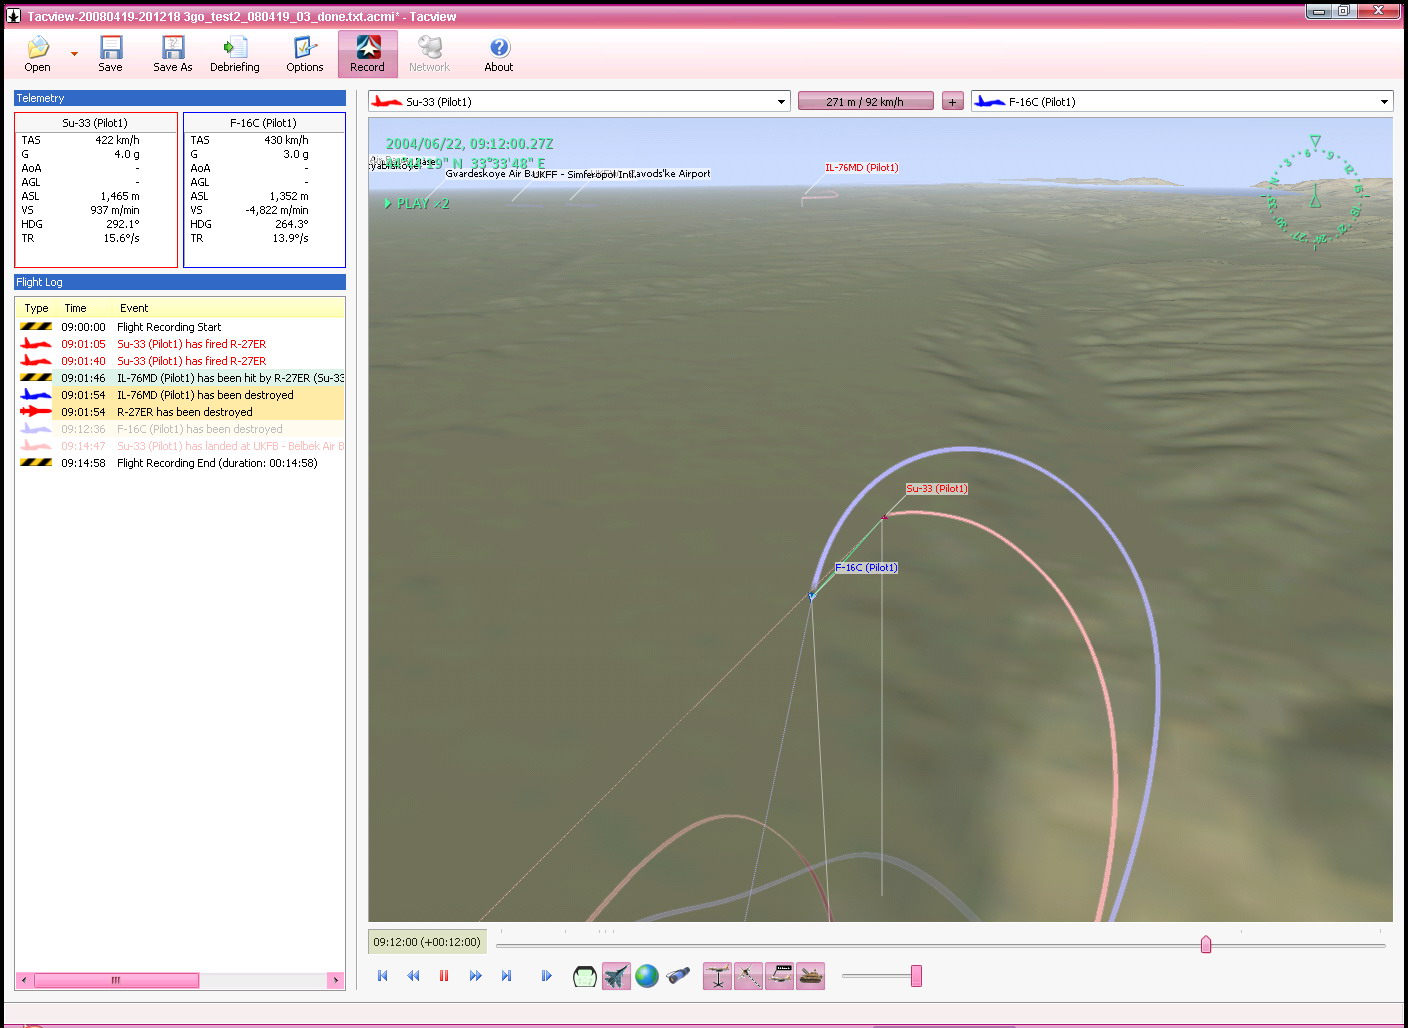Toggle the aircraft external view button
The width and height of the screenshot is (1408, 1028).
[616, 976]
